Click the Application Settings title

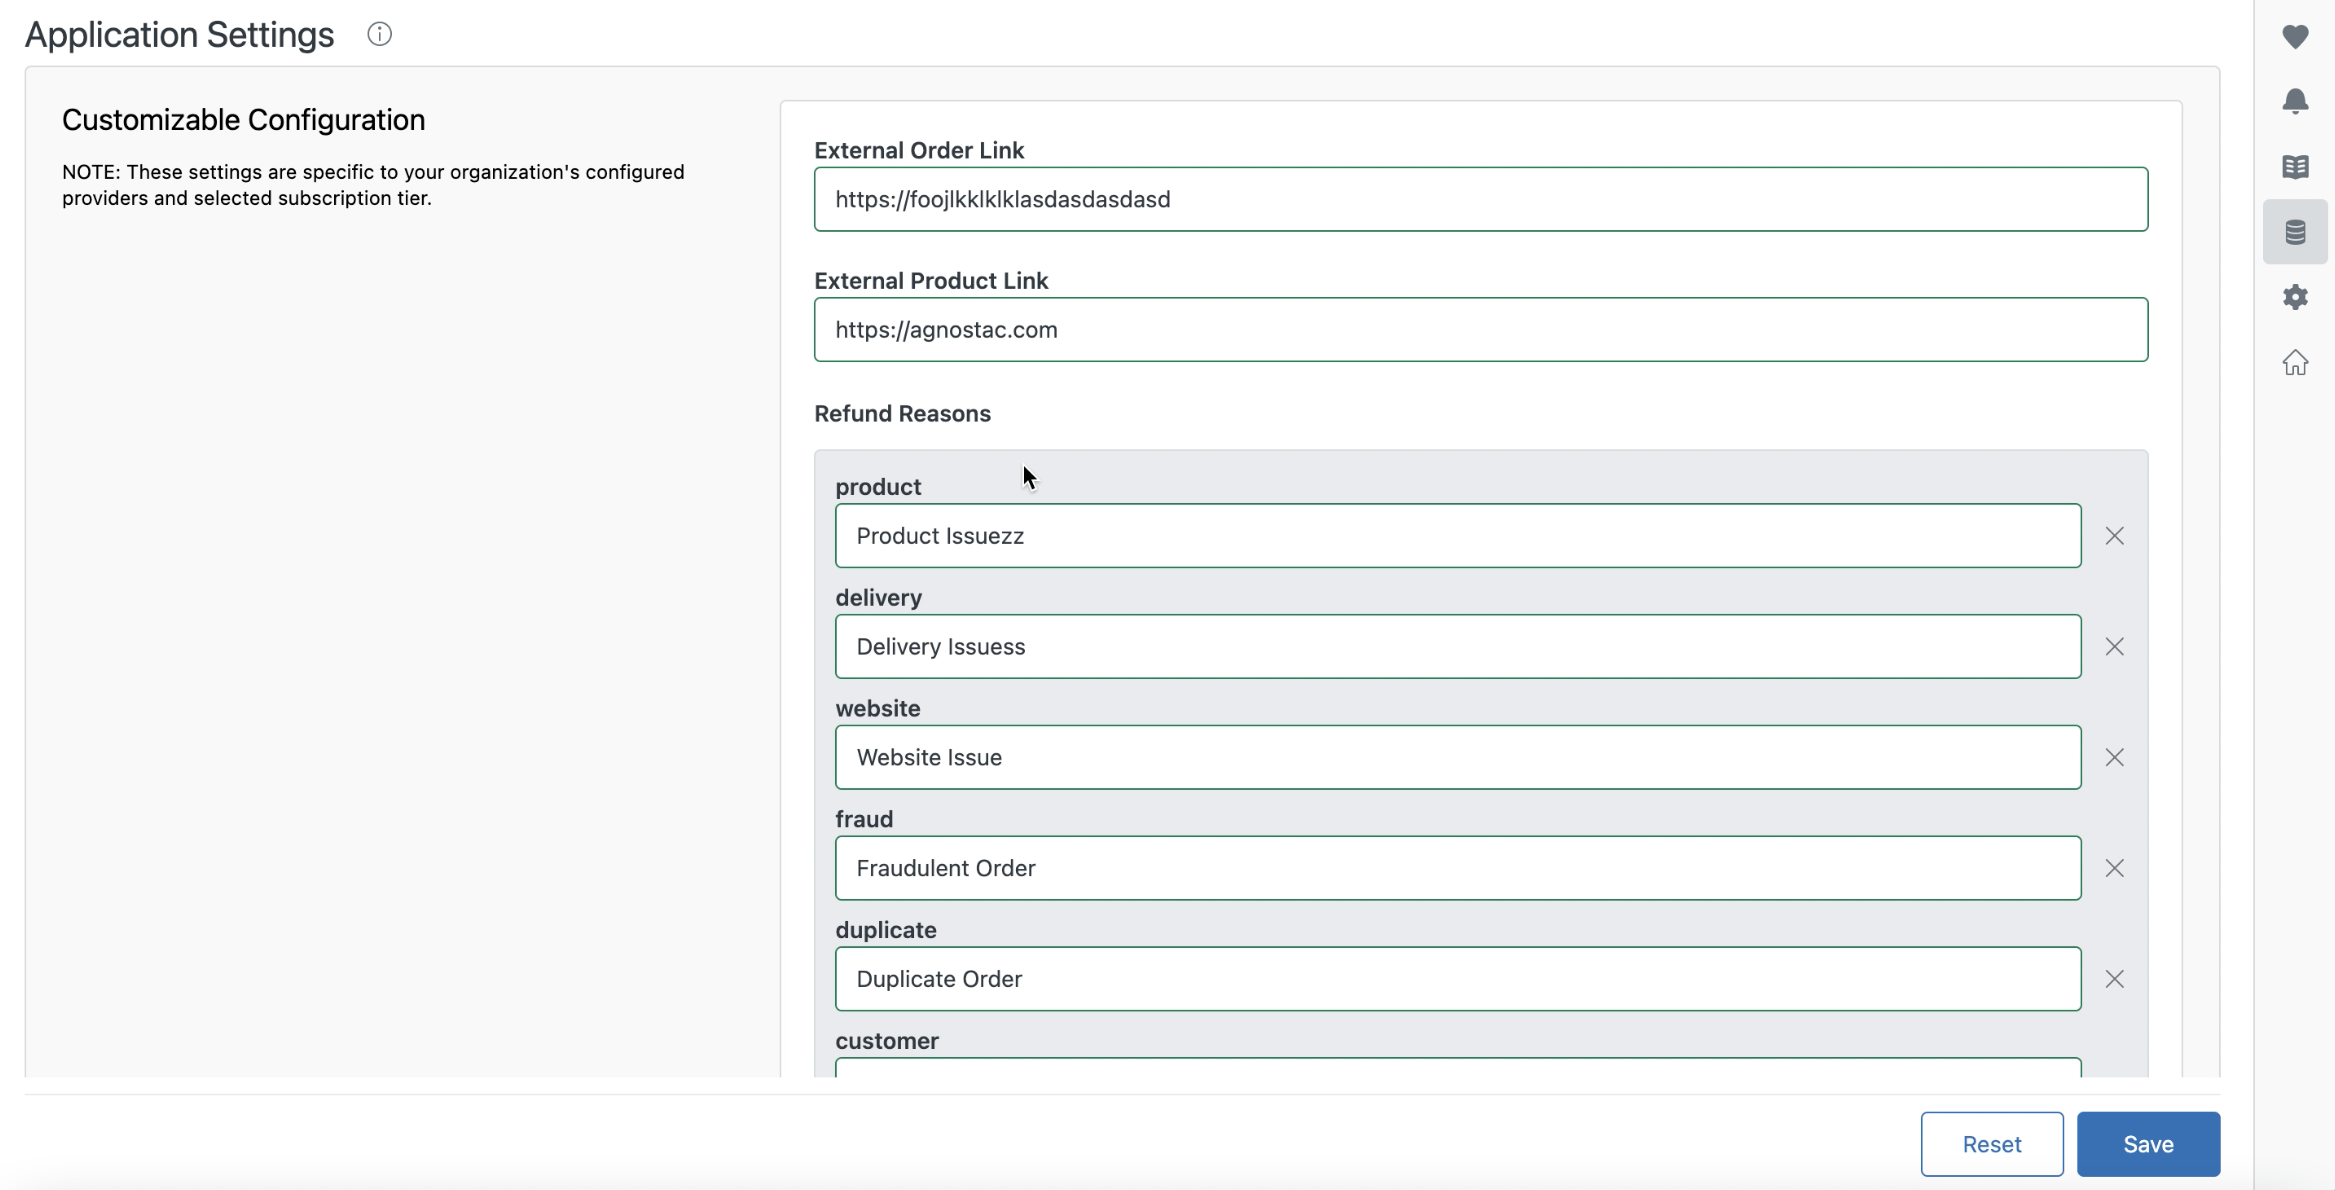coord(179,35)
